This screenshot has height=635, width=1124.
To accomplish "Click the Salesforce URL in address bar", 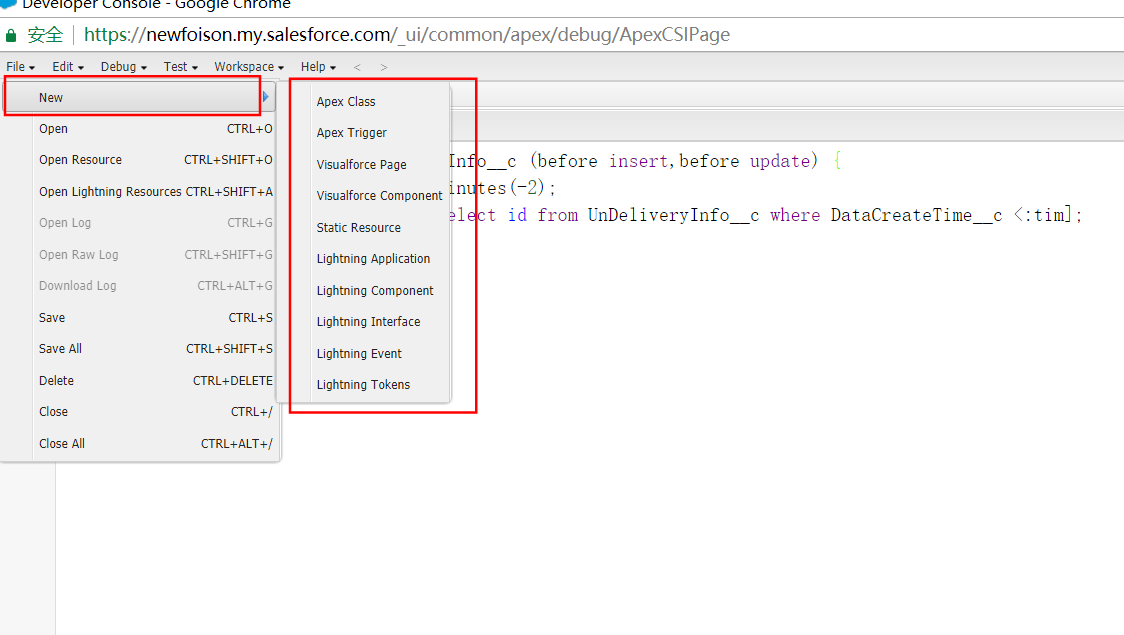I will click(x=406, y=34).
